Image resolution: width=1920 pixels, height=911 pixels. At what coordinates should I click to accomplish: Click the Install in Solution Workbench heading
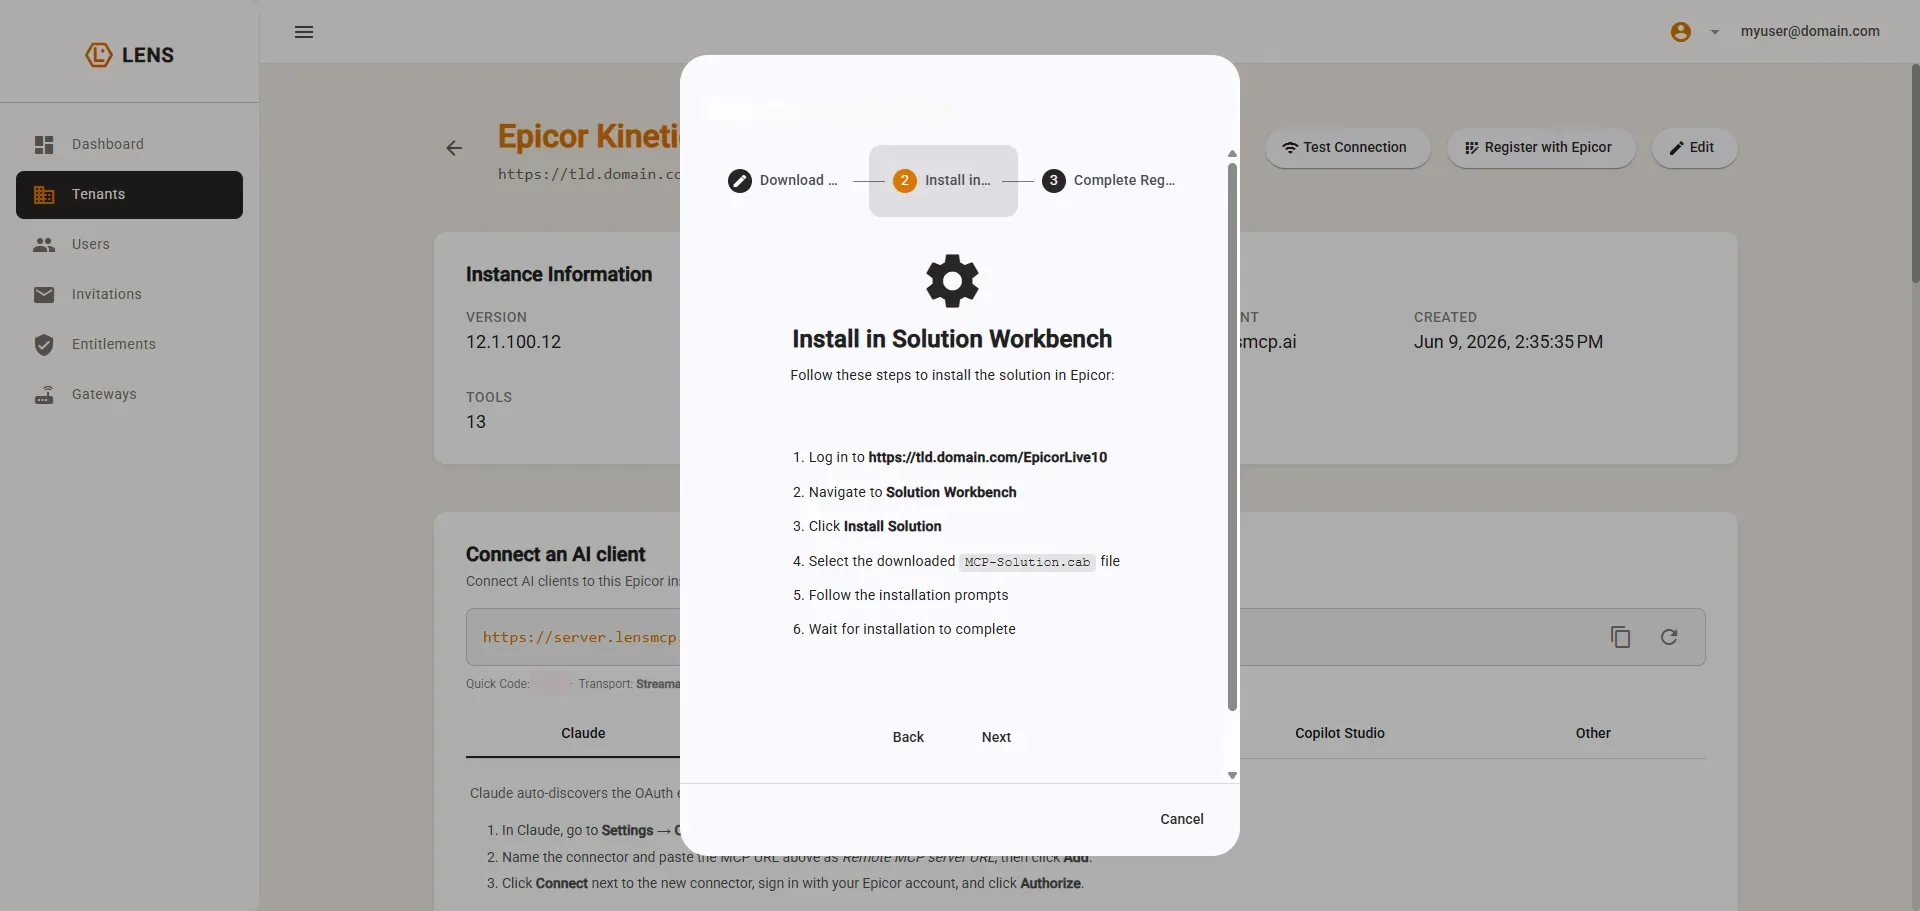[x=952, y=340]
